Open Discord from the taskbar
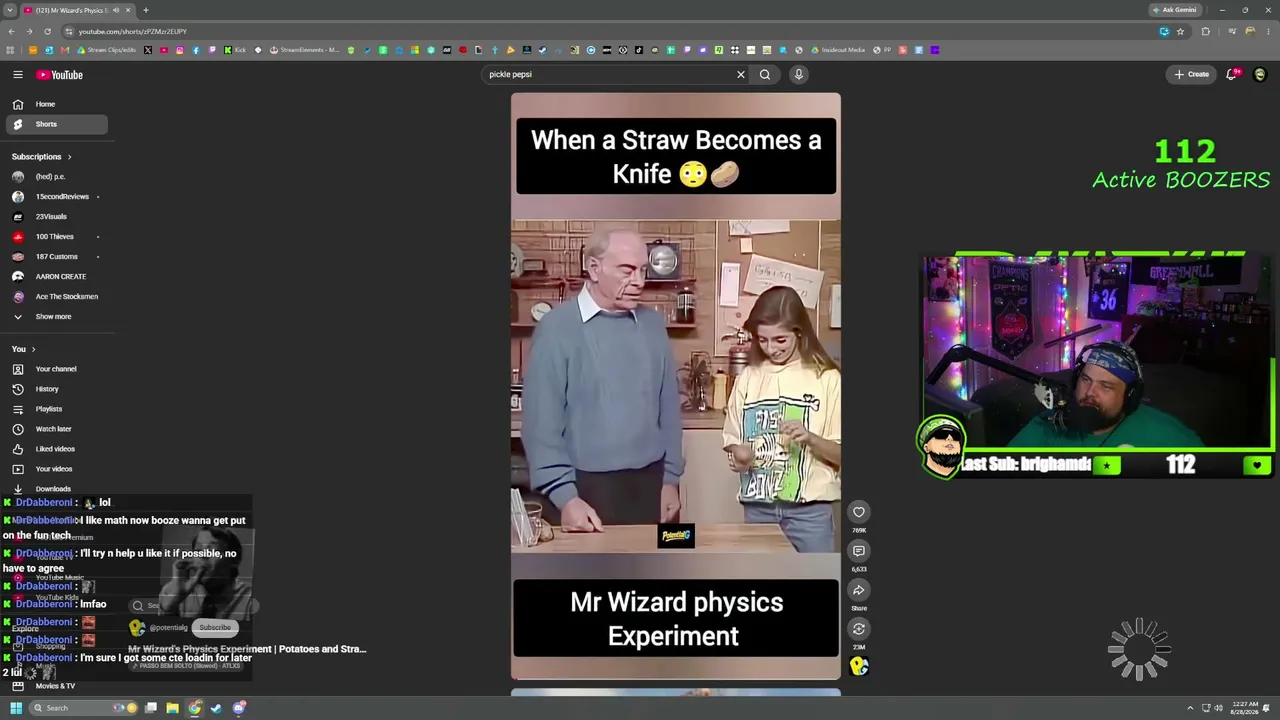 pos(239,708)
